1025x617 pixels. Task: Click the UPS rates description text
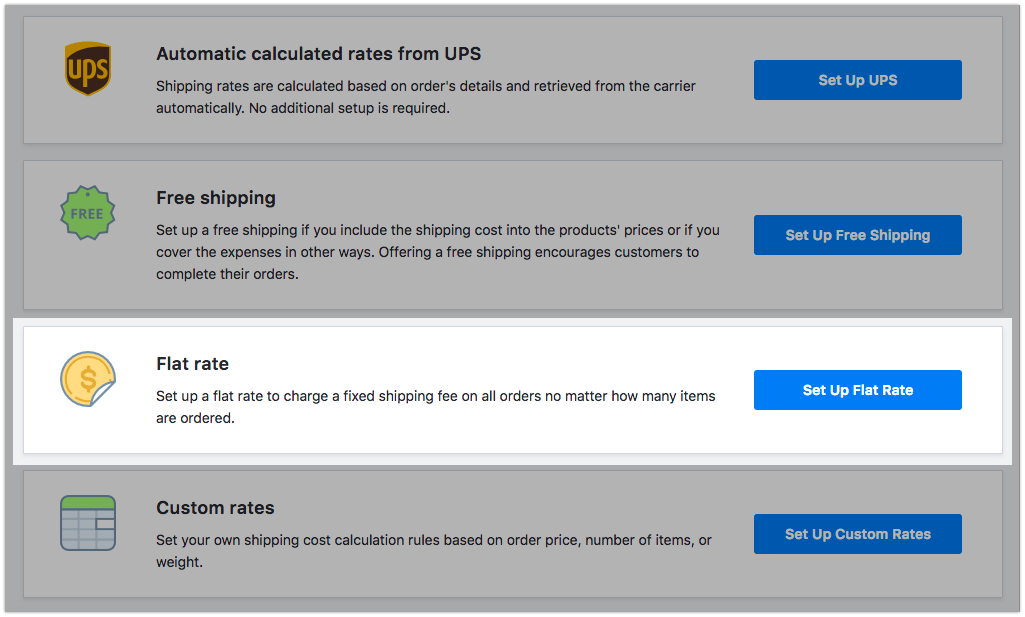click(x=425, y=97)
